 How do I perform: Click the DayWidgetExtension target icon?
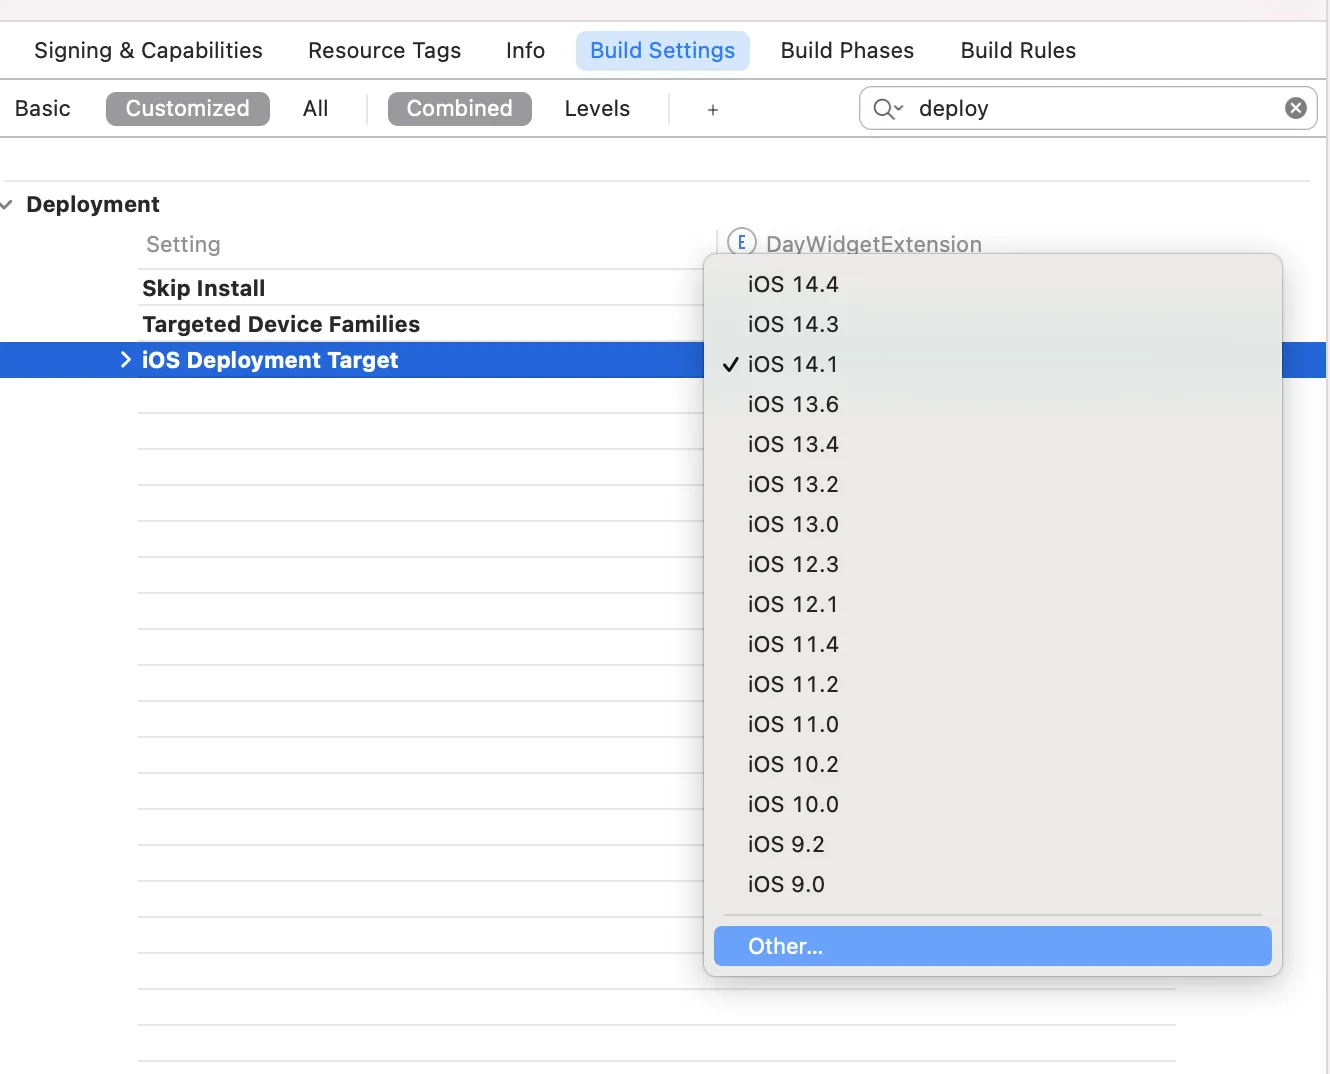[x=742, y=243]
